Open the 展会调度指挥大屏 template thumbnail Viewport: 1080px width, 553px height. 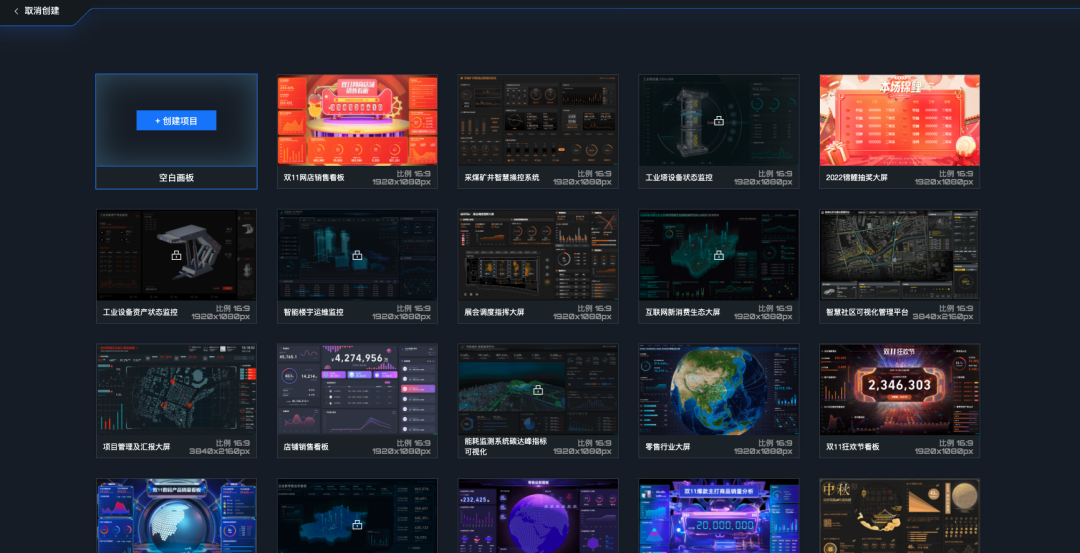click(x=538, y=255)
